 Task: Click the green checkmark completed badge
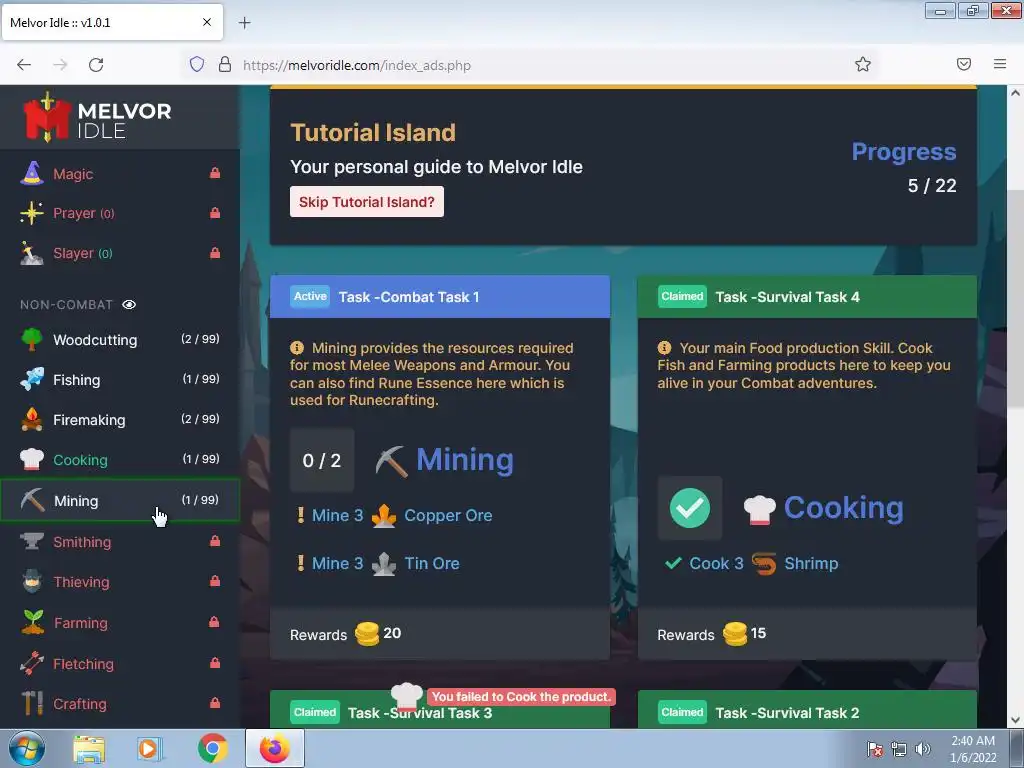pos(690,508)
